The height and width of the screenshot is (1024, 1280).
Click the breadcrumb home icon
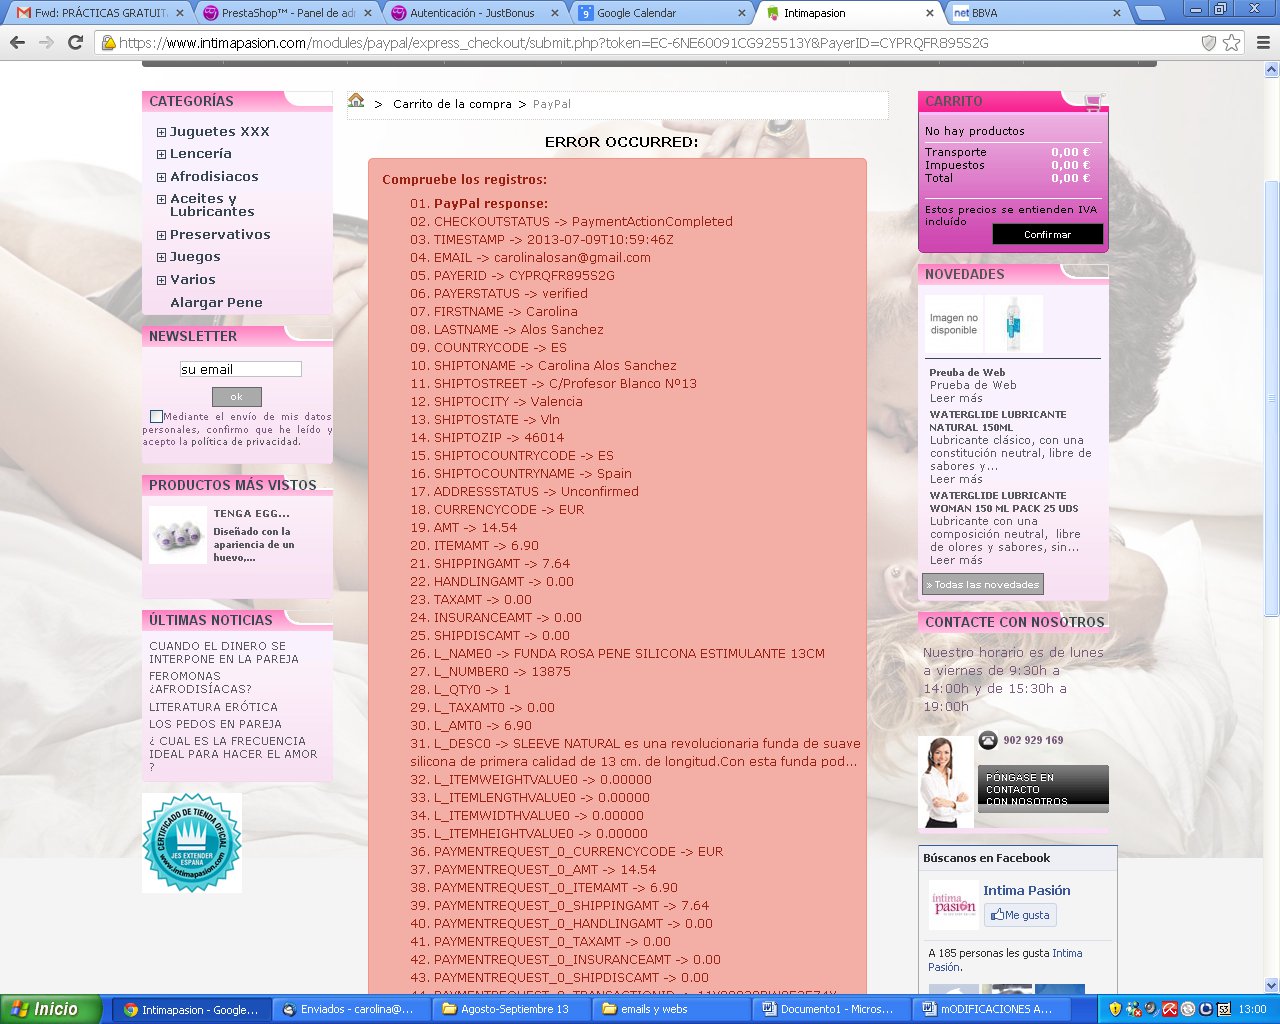click(356, 100)
